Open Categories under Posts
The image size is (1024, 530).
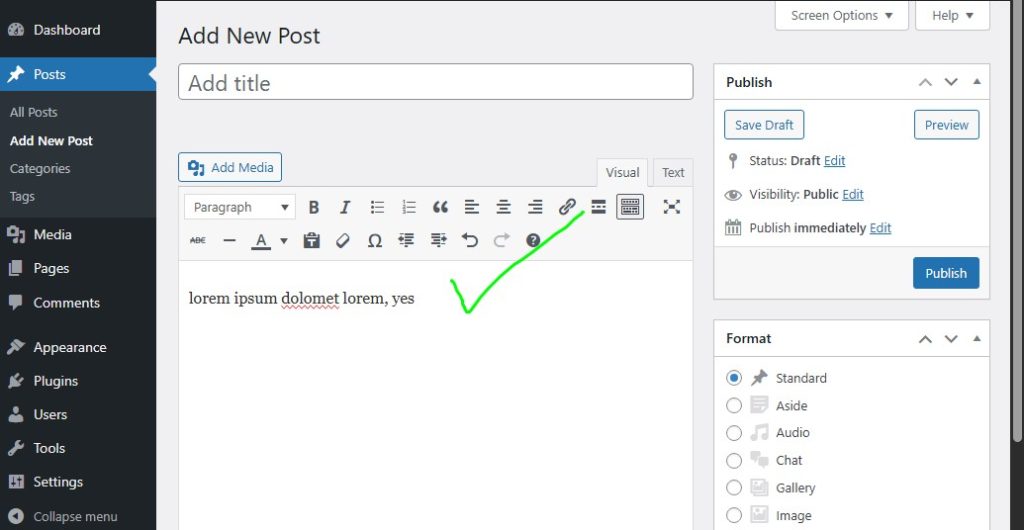[40, 168]
